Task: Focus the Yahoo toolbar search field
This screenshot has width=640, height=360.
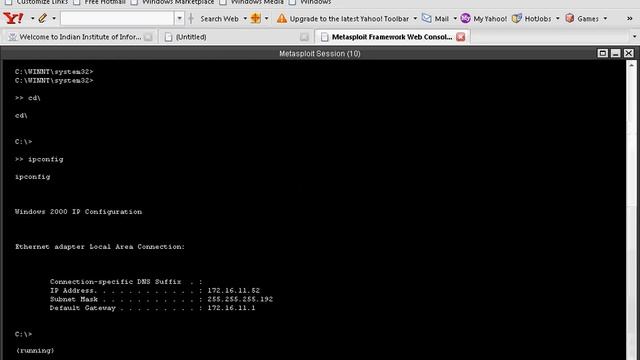Action: (x=117, y=18)
